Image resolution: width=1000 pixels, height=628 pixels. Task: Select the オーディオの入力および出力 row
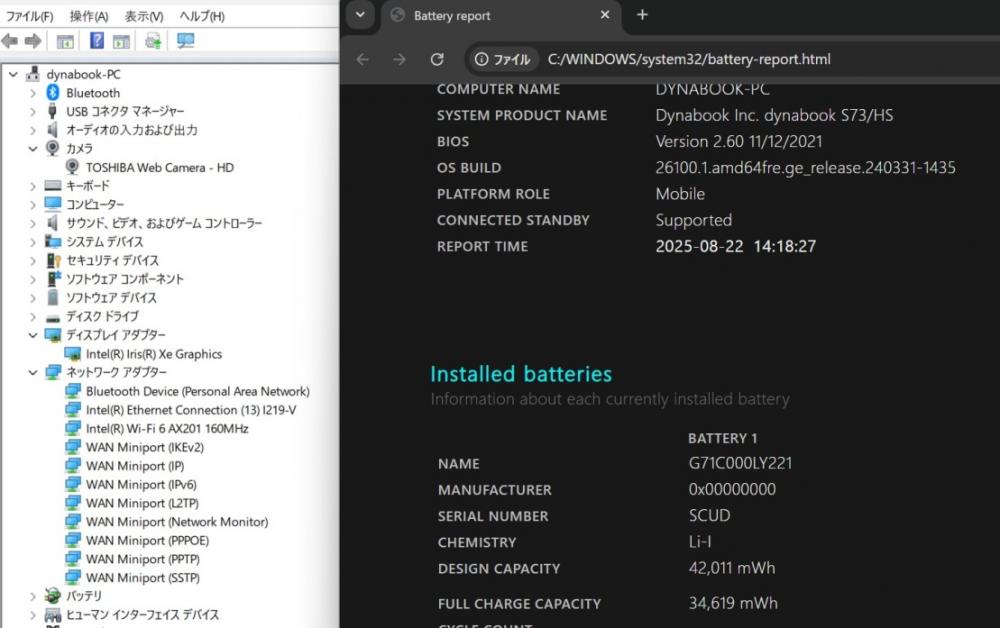point(131,130)
